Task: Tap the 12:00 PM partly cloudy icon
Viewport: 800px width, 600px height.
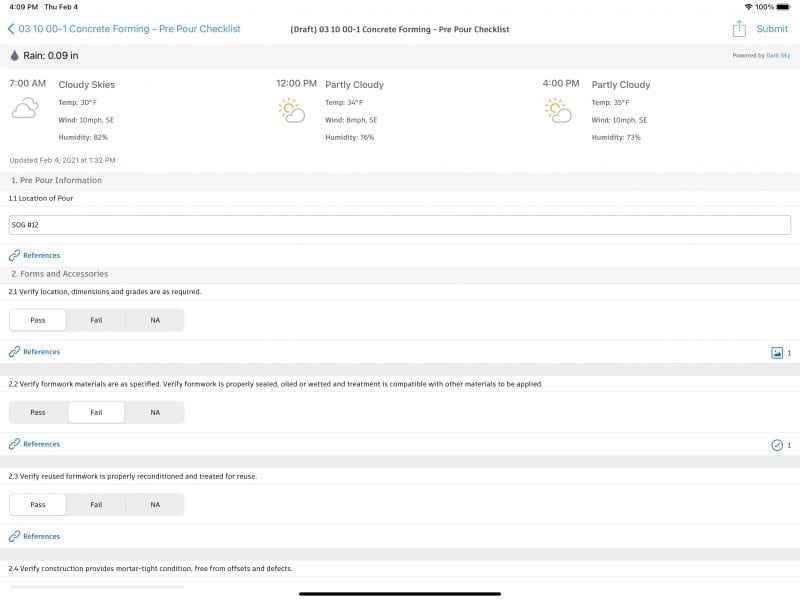Action: (x=292, y=110)
